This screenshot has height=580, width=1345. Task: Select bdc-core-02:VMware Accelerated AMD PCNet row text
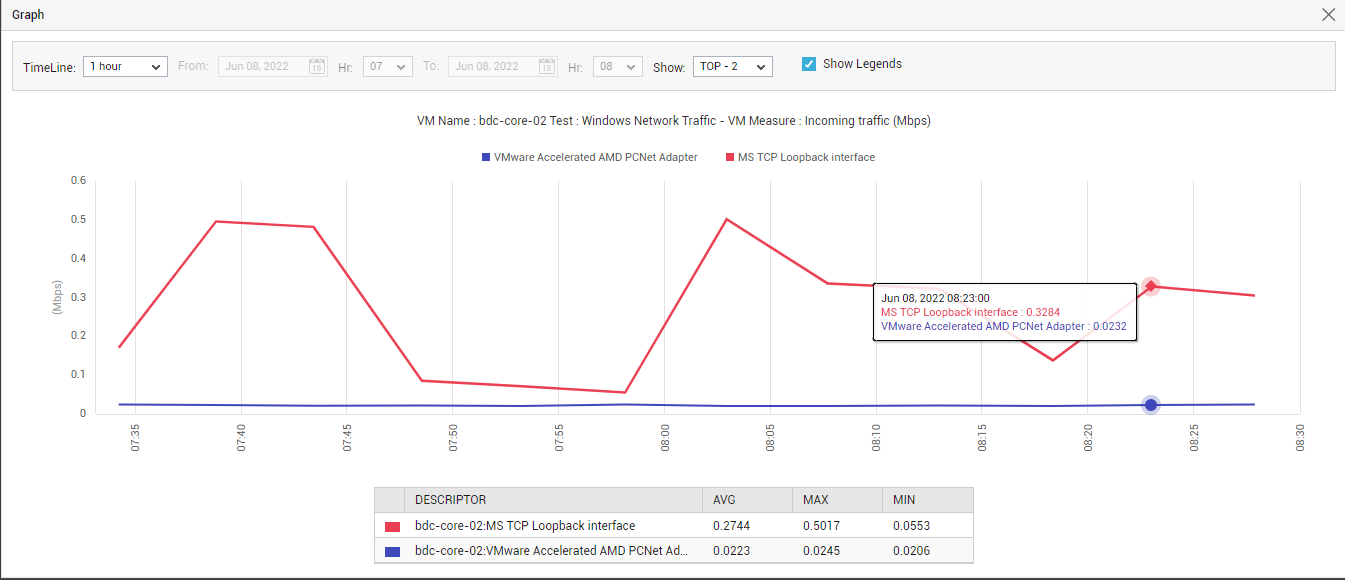pyautogui.click(x=552, y=552)
